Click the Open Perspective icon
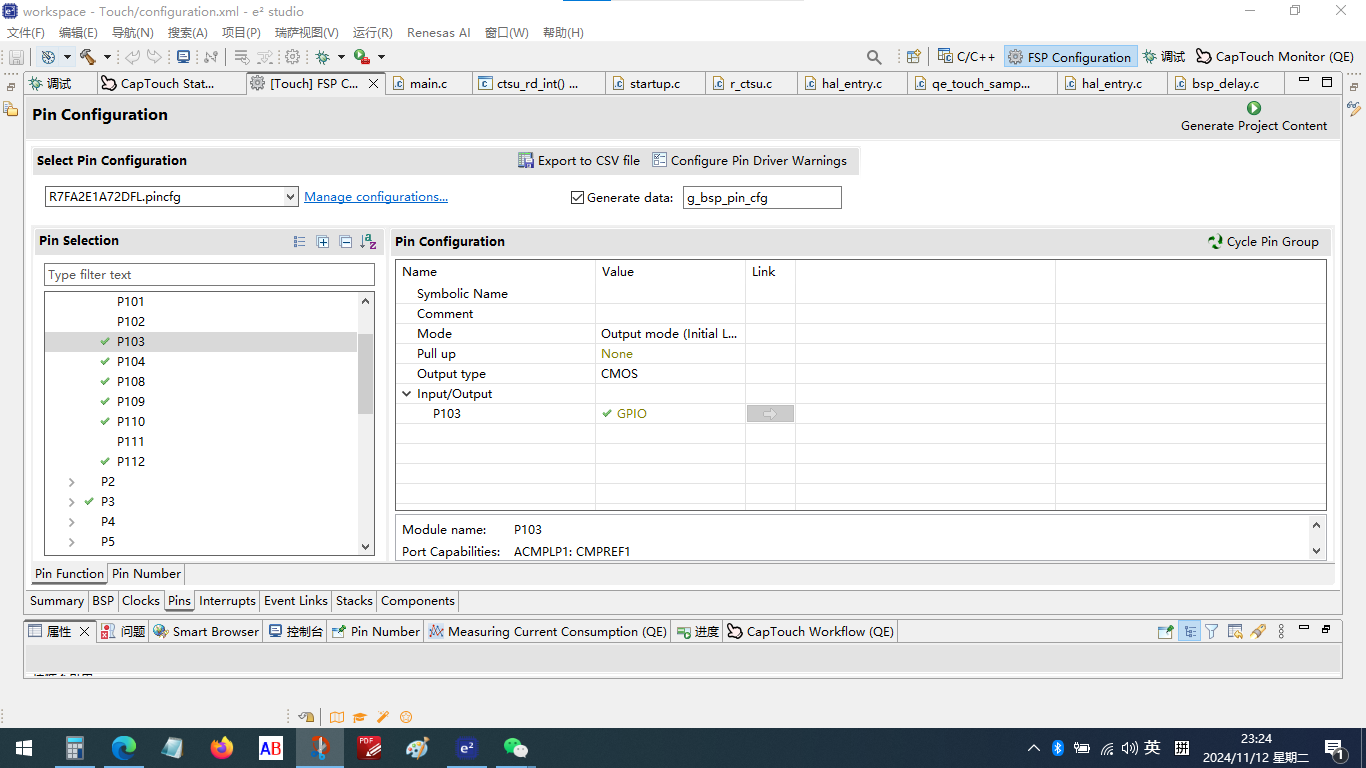The height and width of the screenshot is (768, 1366). pos(913,57)
